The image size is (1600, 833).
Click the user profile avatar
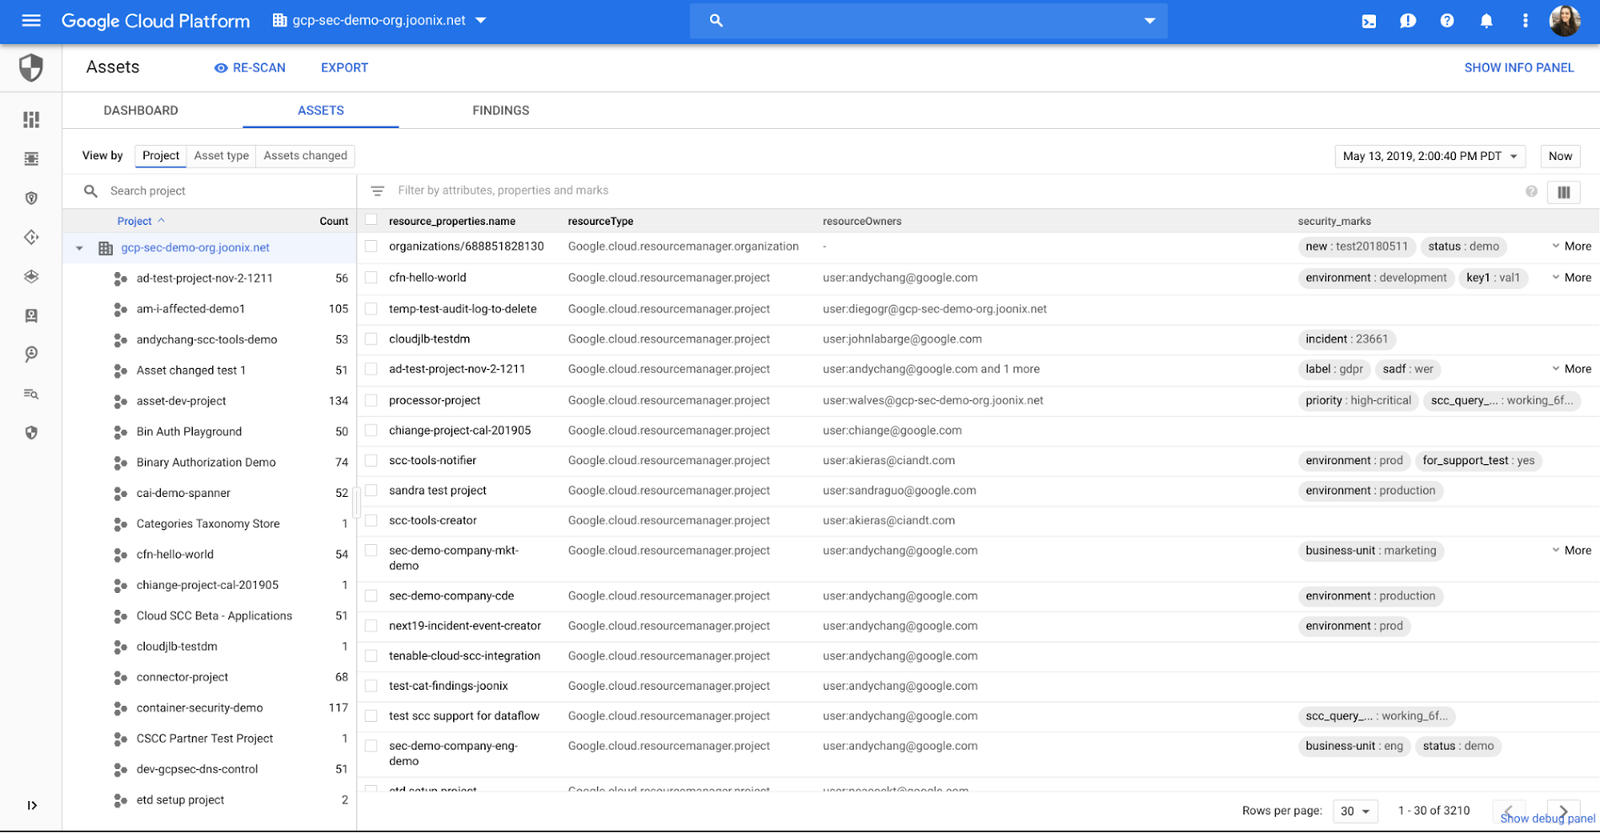point(1564,20)
